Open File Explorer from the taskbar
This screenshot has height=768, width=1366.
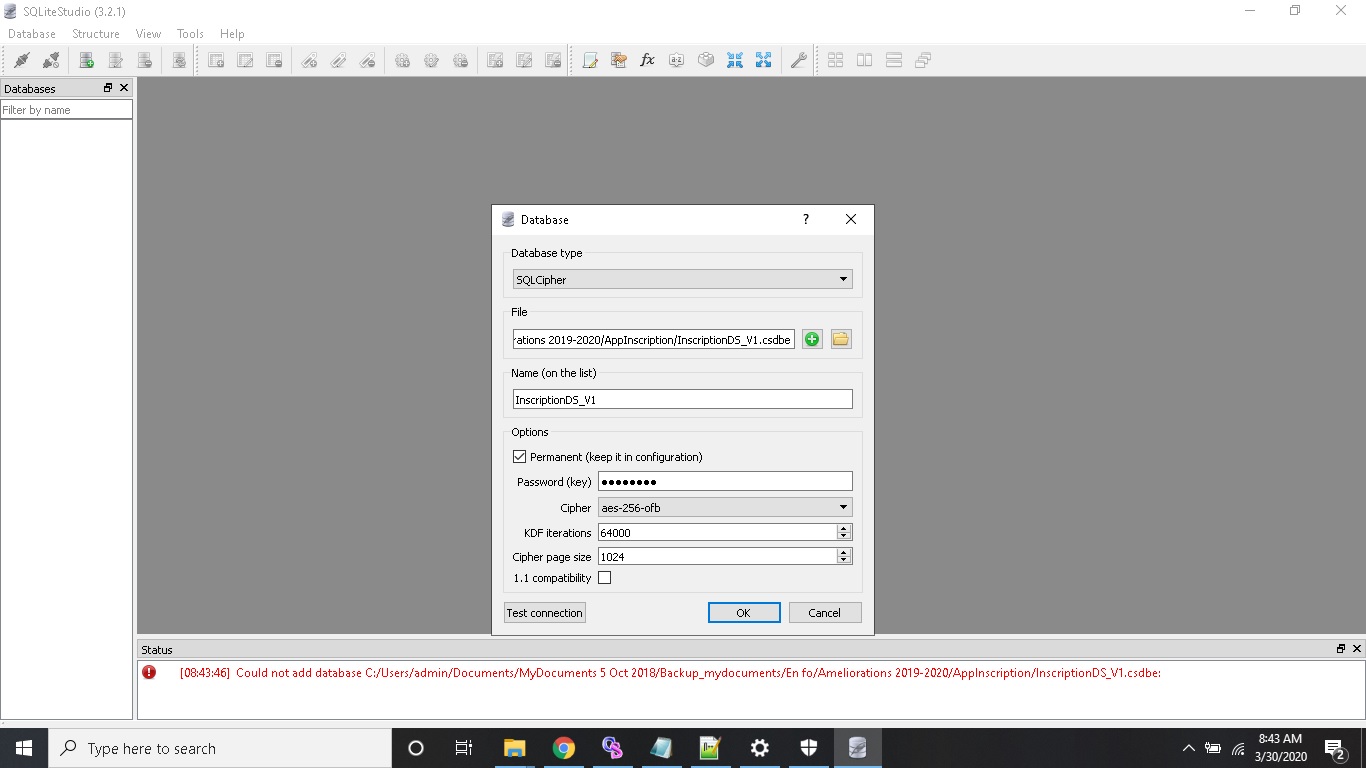515,748
